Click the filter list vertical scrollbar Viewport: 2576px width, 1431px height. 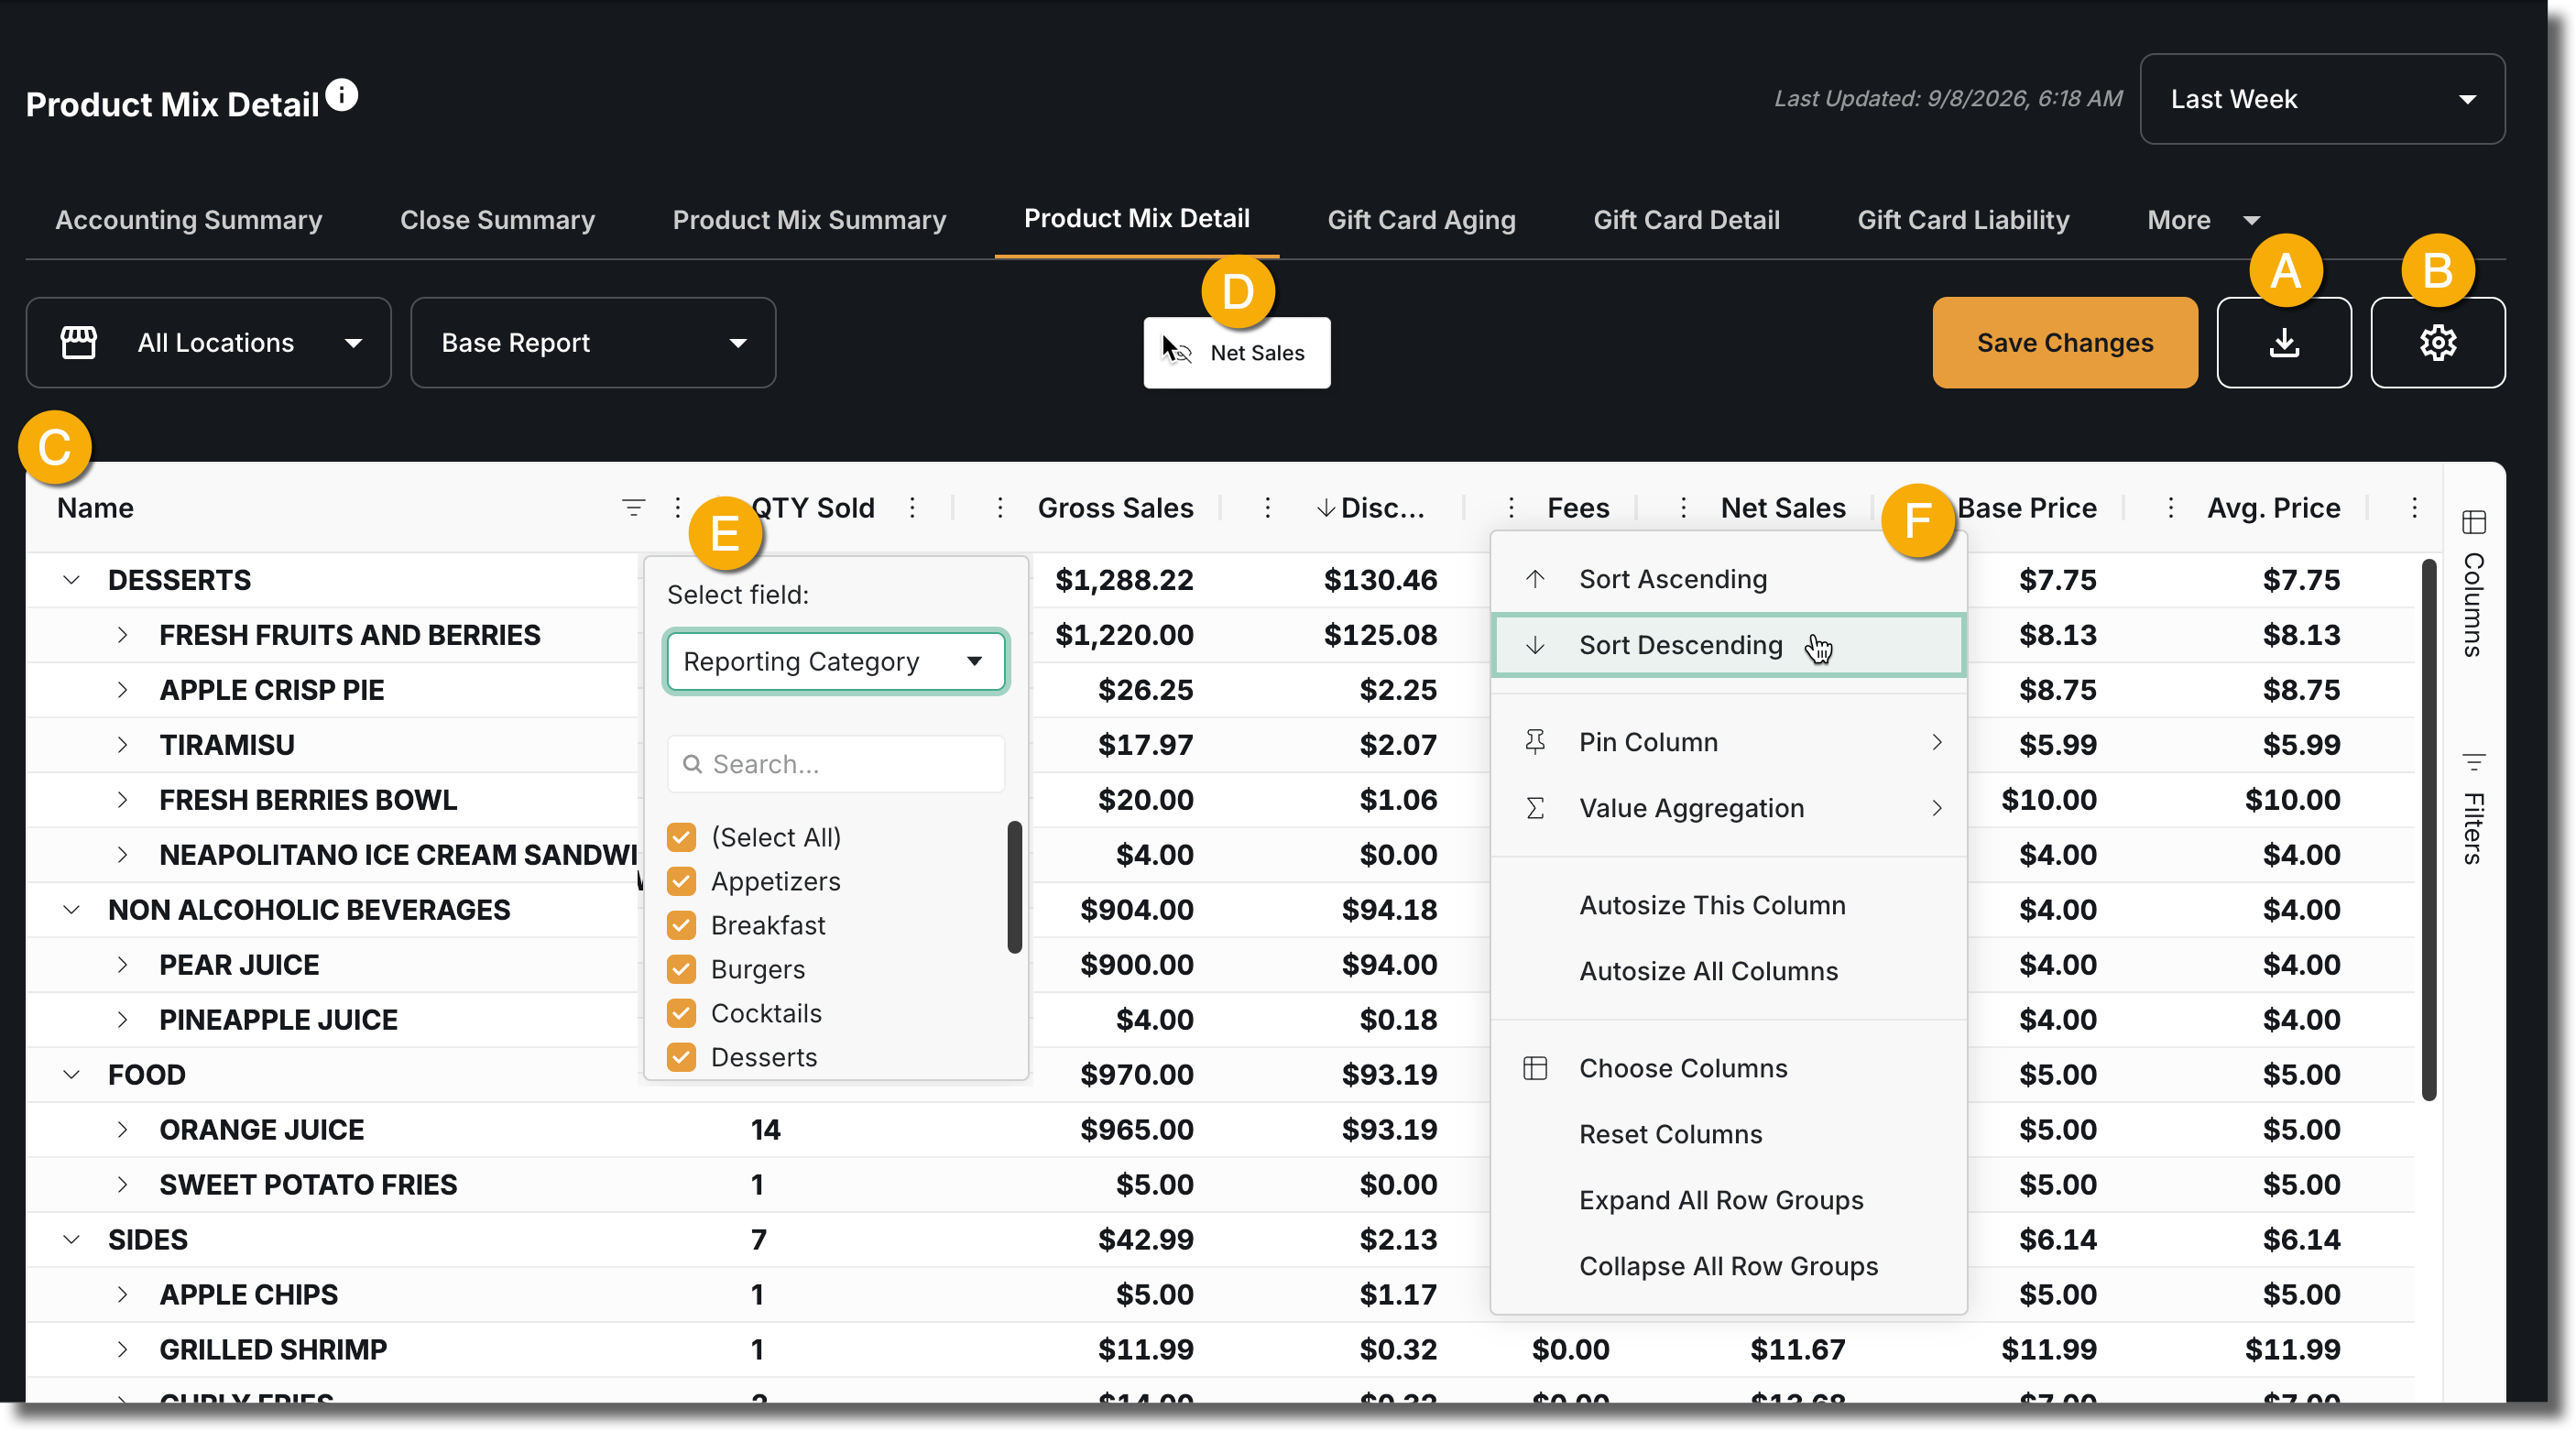(1014, 887)
